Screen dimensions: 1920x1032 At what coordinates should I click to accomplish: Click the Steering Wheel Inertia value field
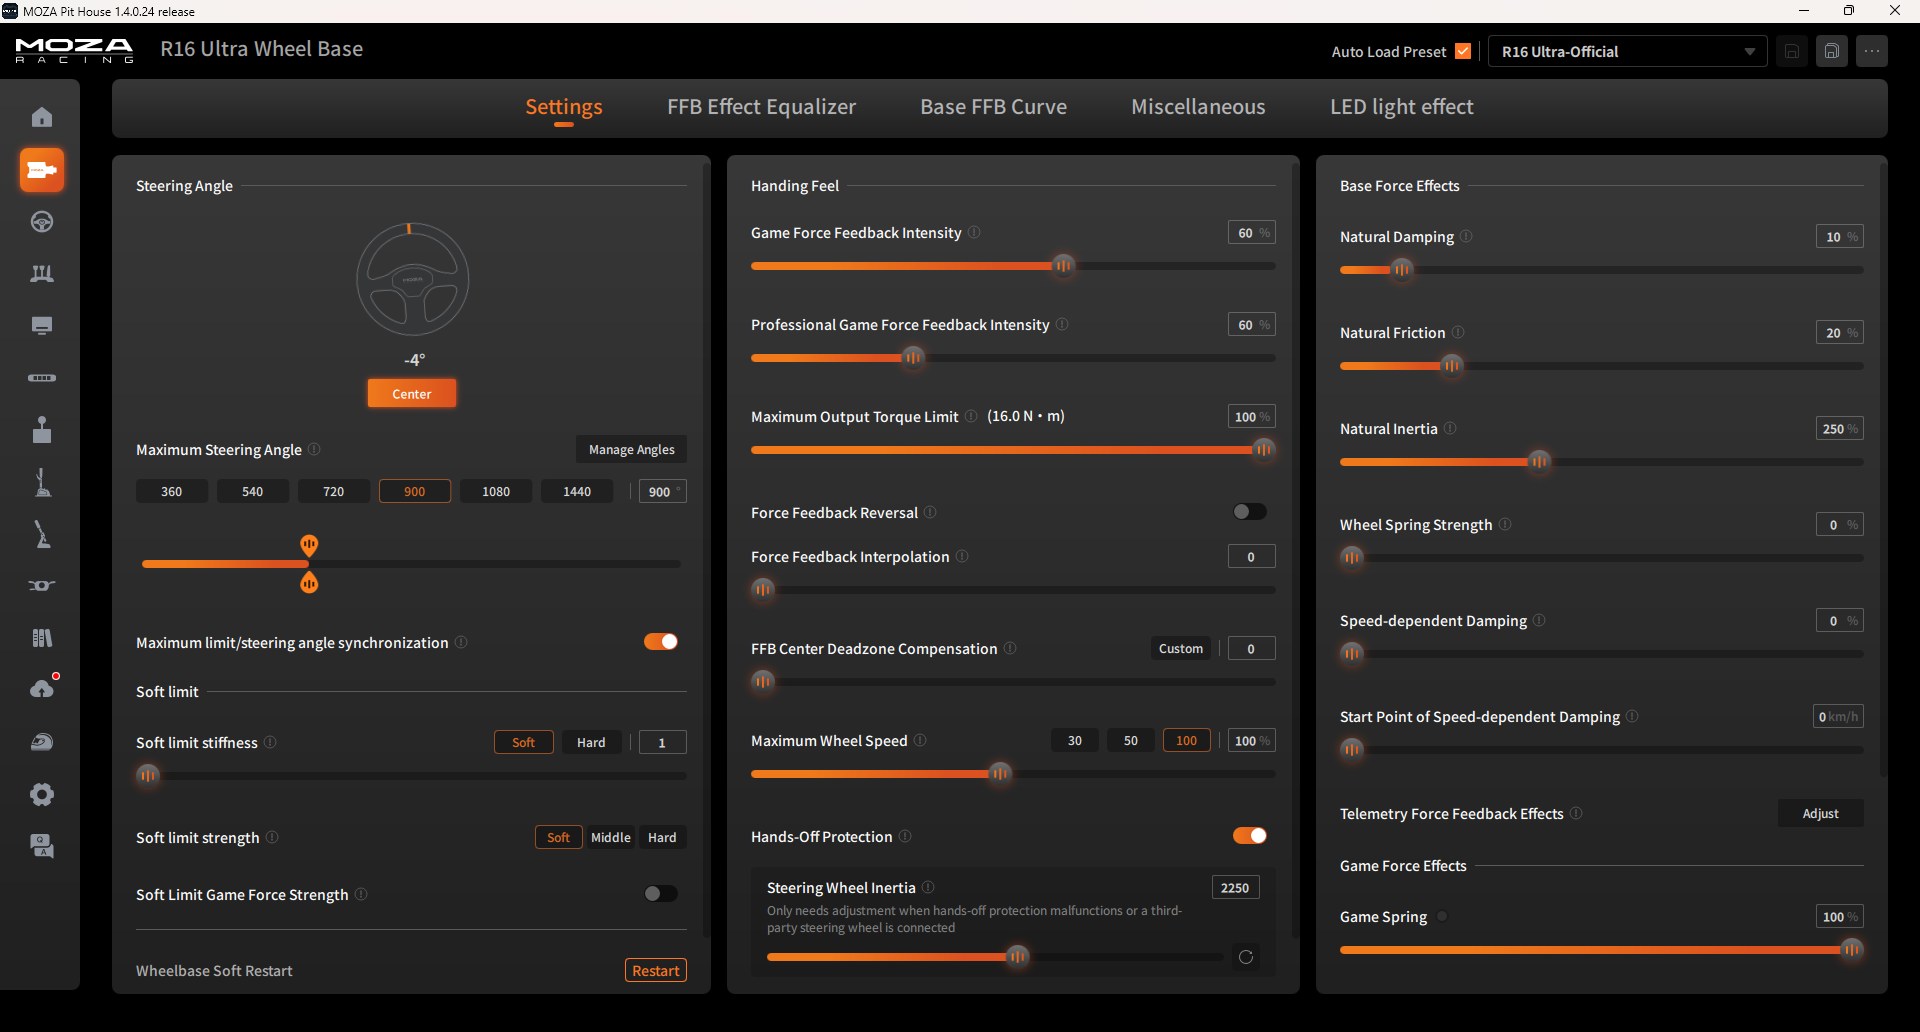pyautogui.click(x=1235, y=887)
